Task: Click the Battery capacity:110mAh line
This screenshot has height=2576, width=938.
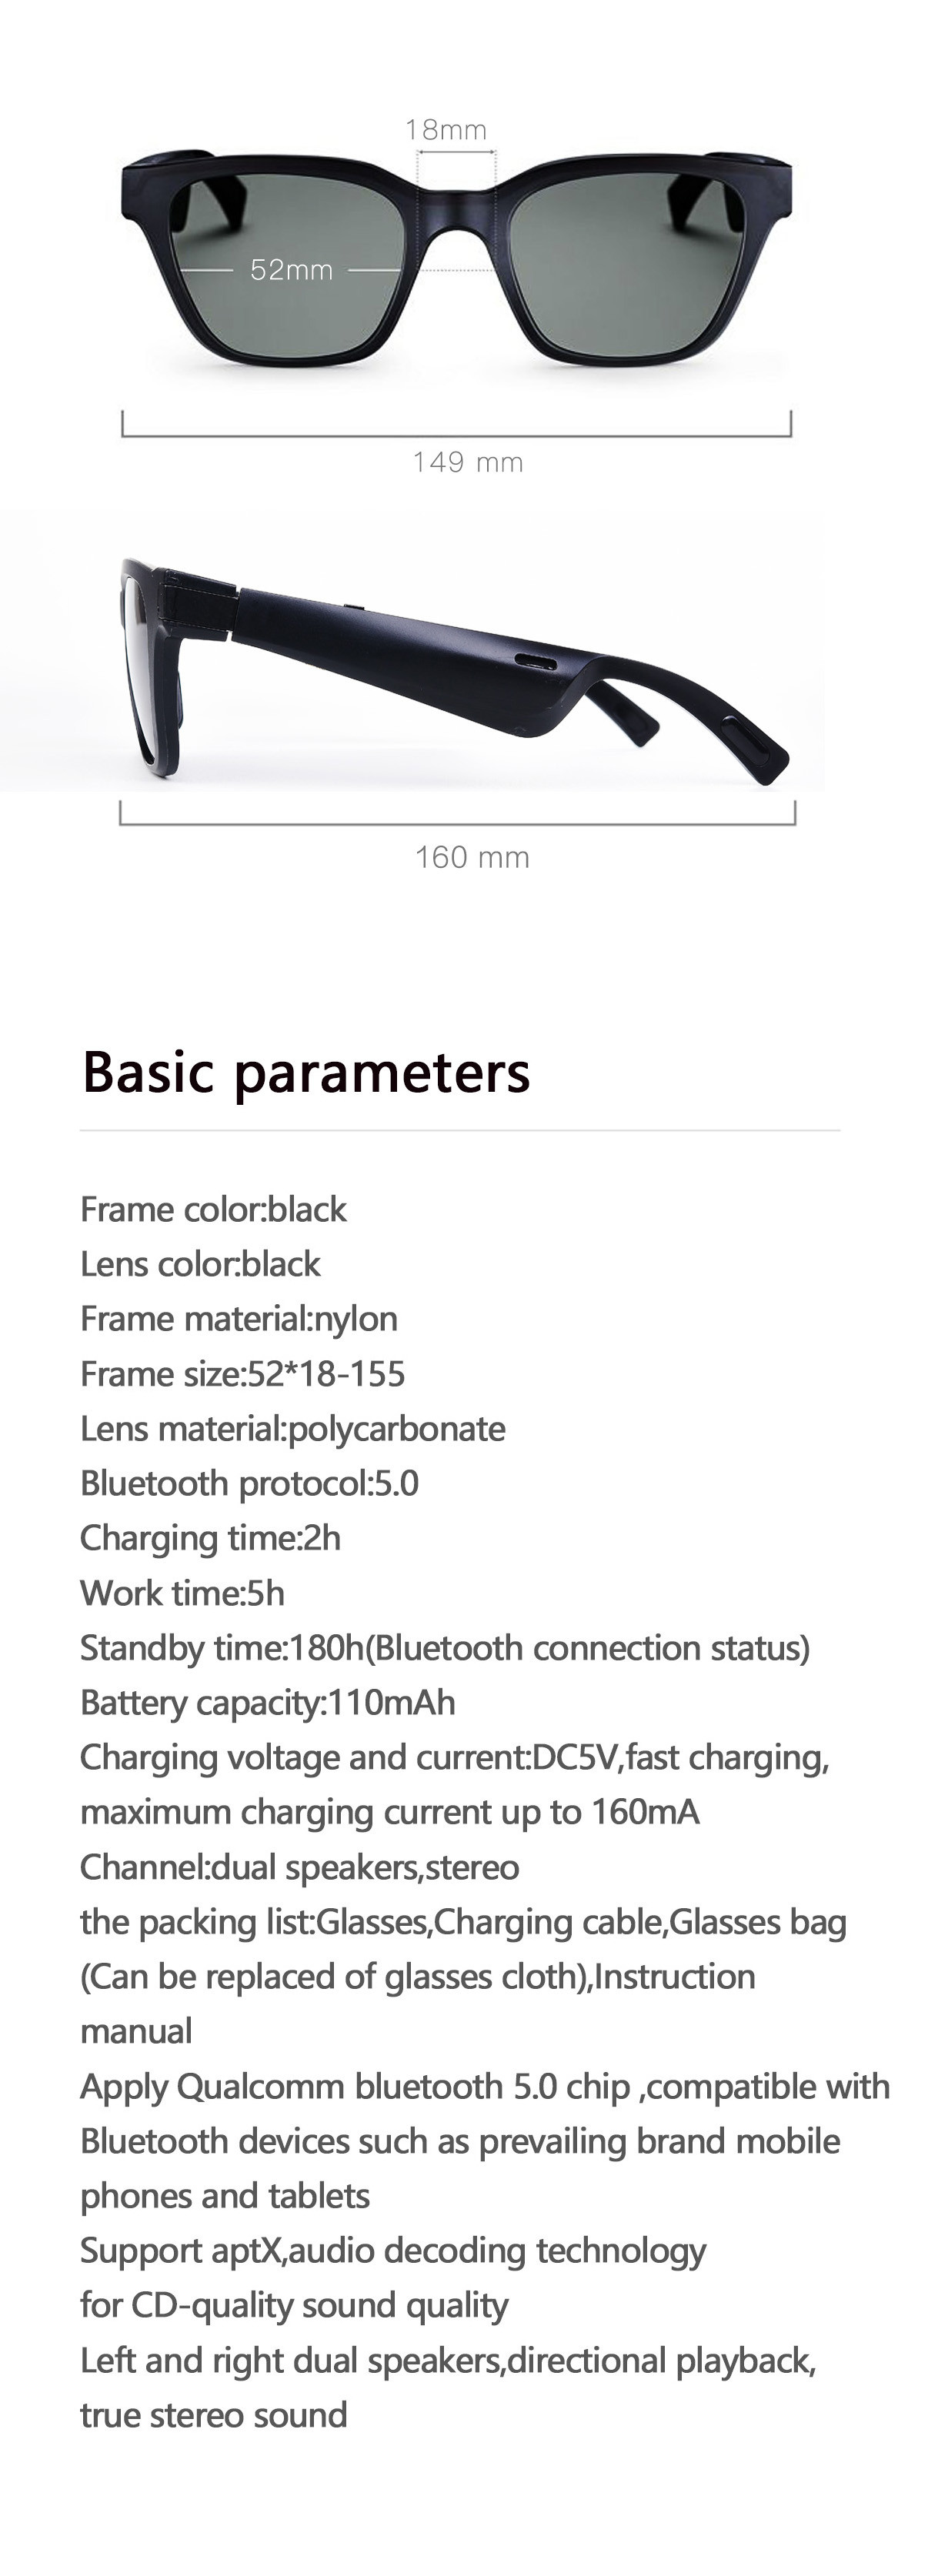Action: tap(267, 1703)
